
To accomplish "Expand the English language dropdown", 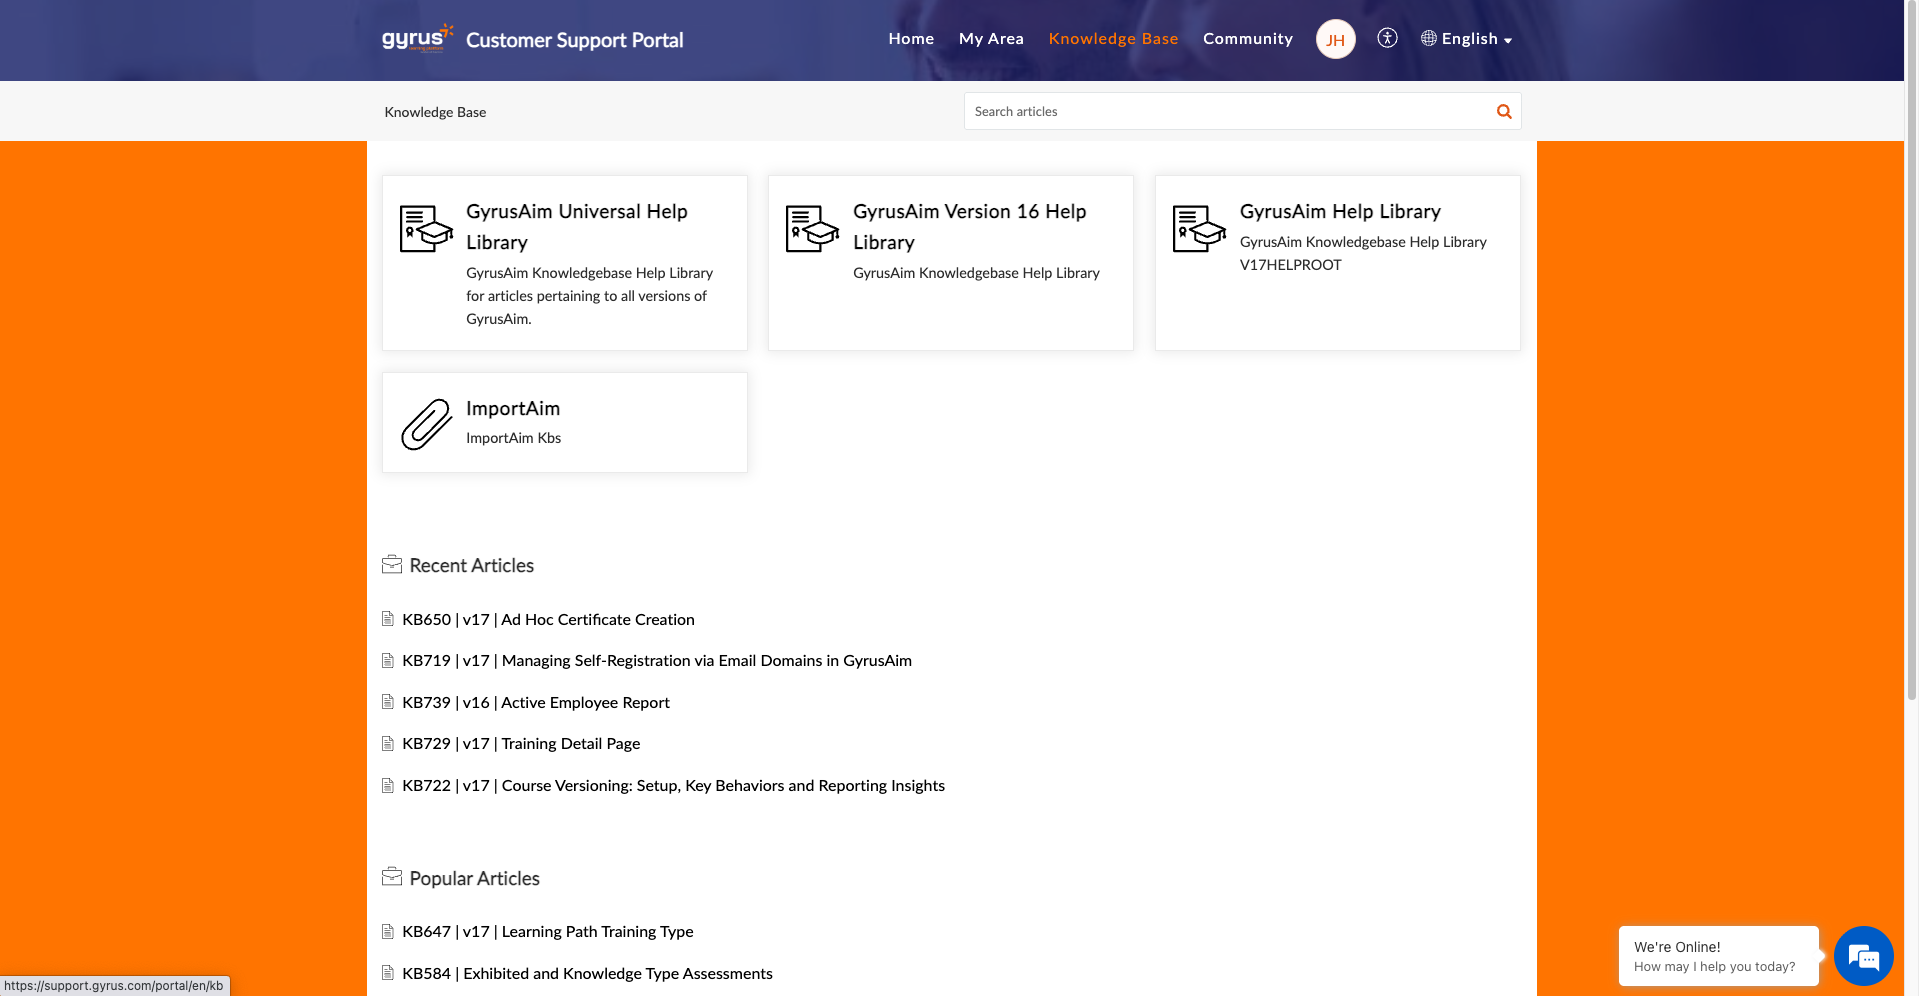I will [1467, 39].
